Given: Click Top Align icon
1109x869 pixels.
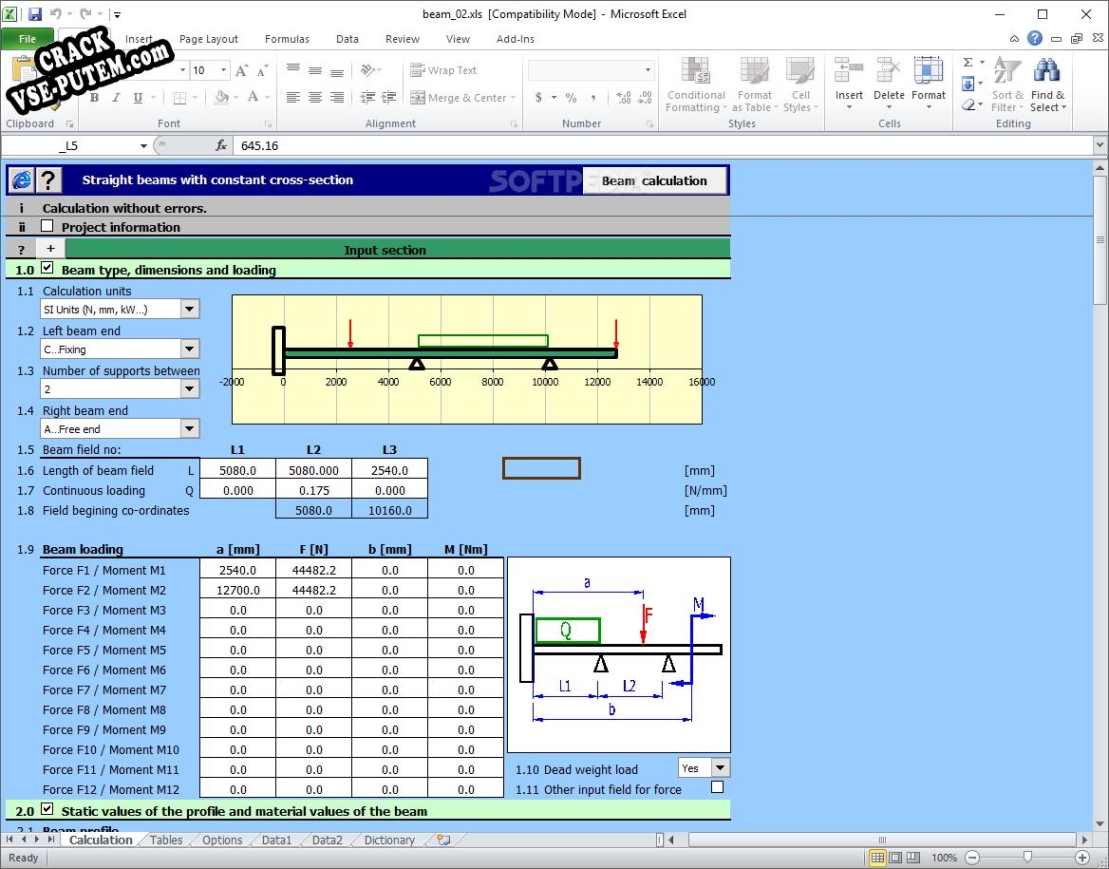Looking at the screenshot, I should coord(293,70).
